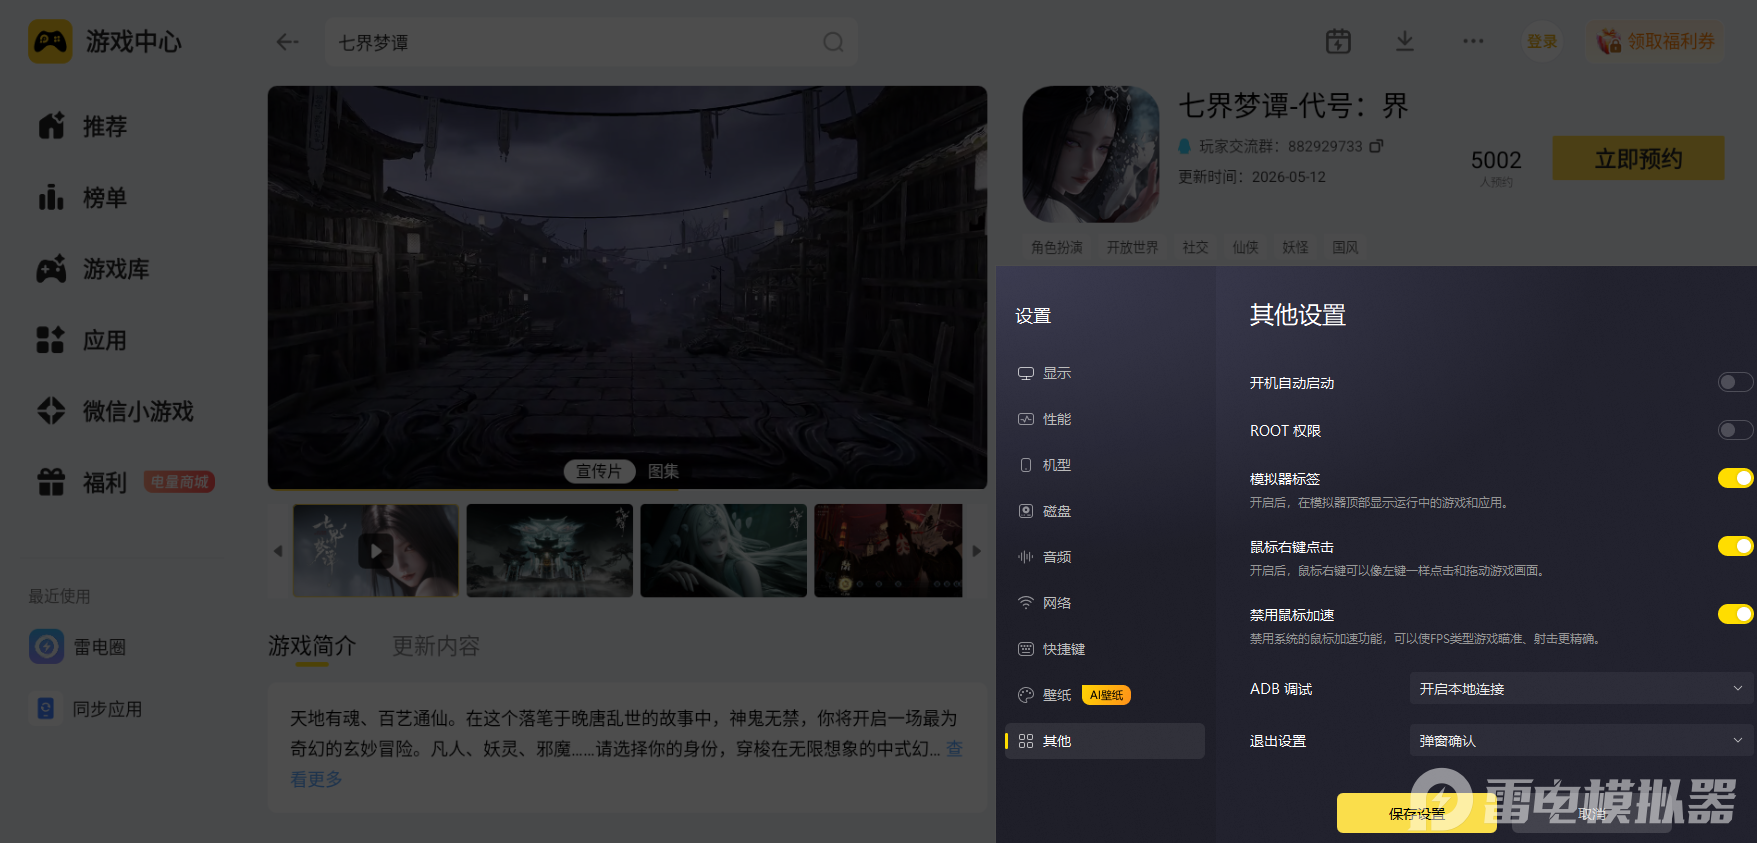Switch to 游戏简介 tab
Image resolution: width=1757 pixels, height=843 pixels.
click(312, 646)
